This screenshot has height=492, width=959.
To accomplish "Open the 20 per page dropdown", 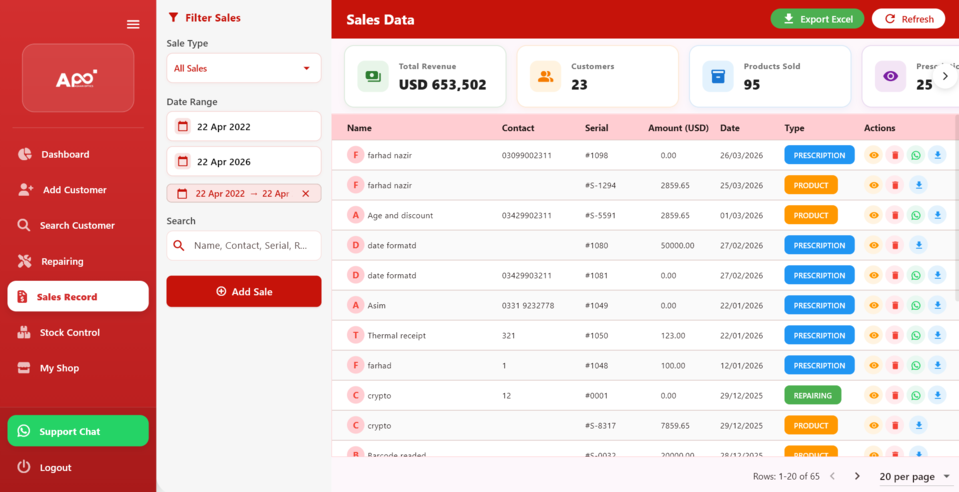I will tap(914, 477).
